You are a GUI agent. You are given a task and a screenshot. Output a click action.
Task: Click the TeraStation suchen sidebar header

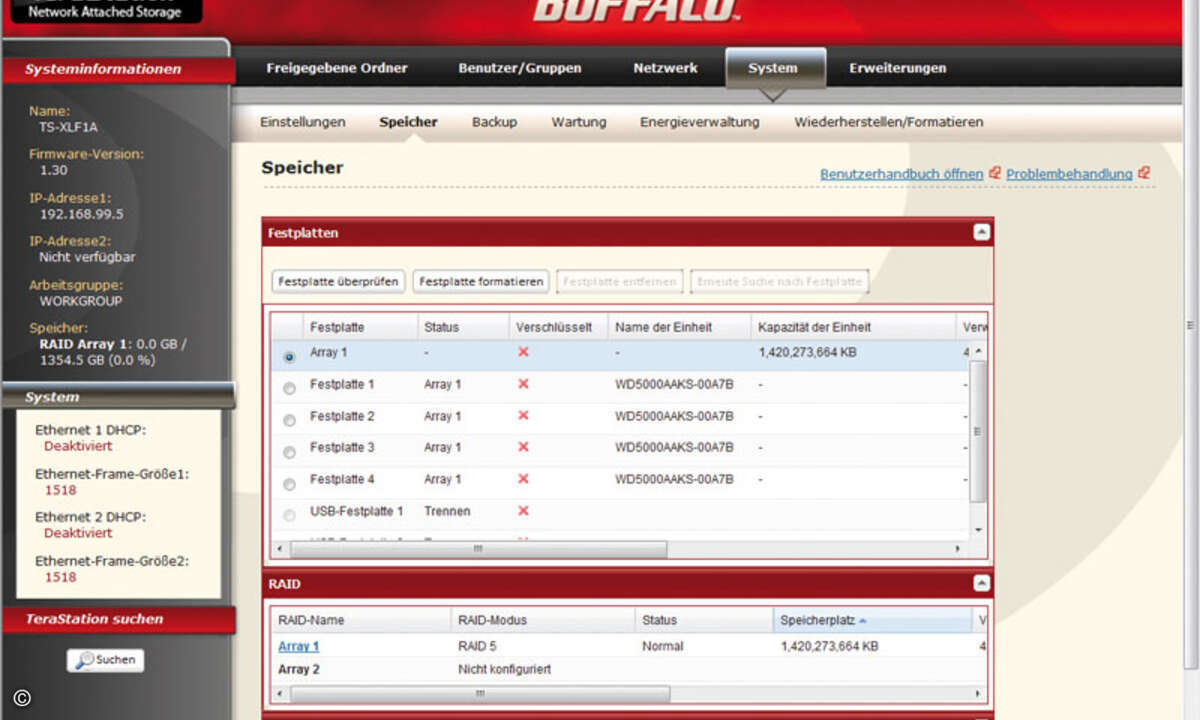coord(117,619)
